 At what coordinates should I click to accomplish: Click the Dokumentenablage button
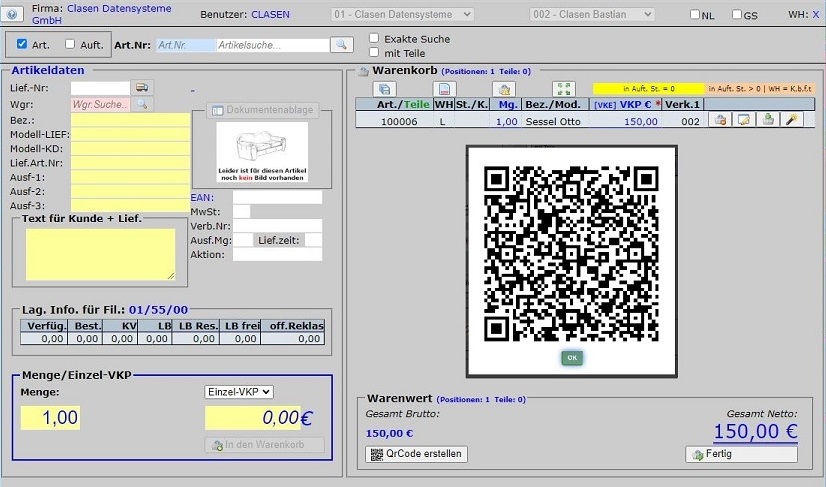(263, 110)
